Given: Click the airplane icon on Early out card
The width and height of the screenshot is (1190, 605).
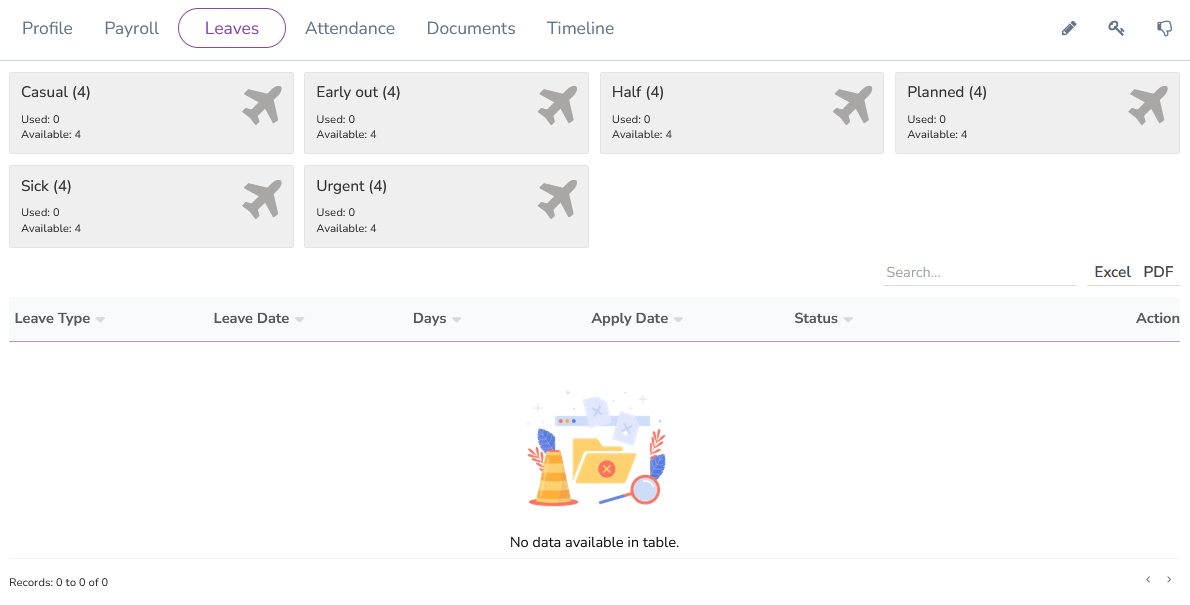Looking at the screenshot, I should pos(558,104).
